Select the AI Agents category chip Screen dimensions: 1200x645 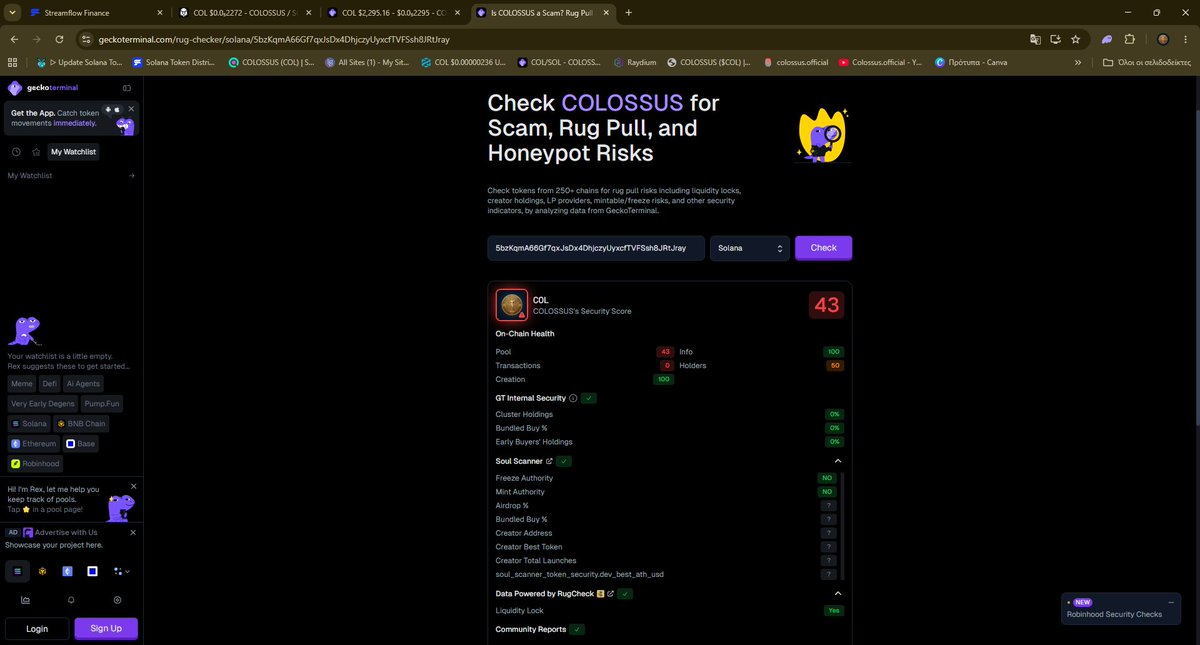[x=83, y=384]
